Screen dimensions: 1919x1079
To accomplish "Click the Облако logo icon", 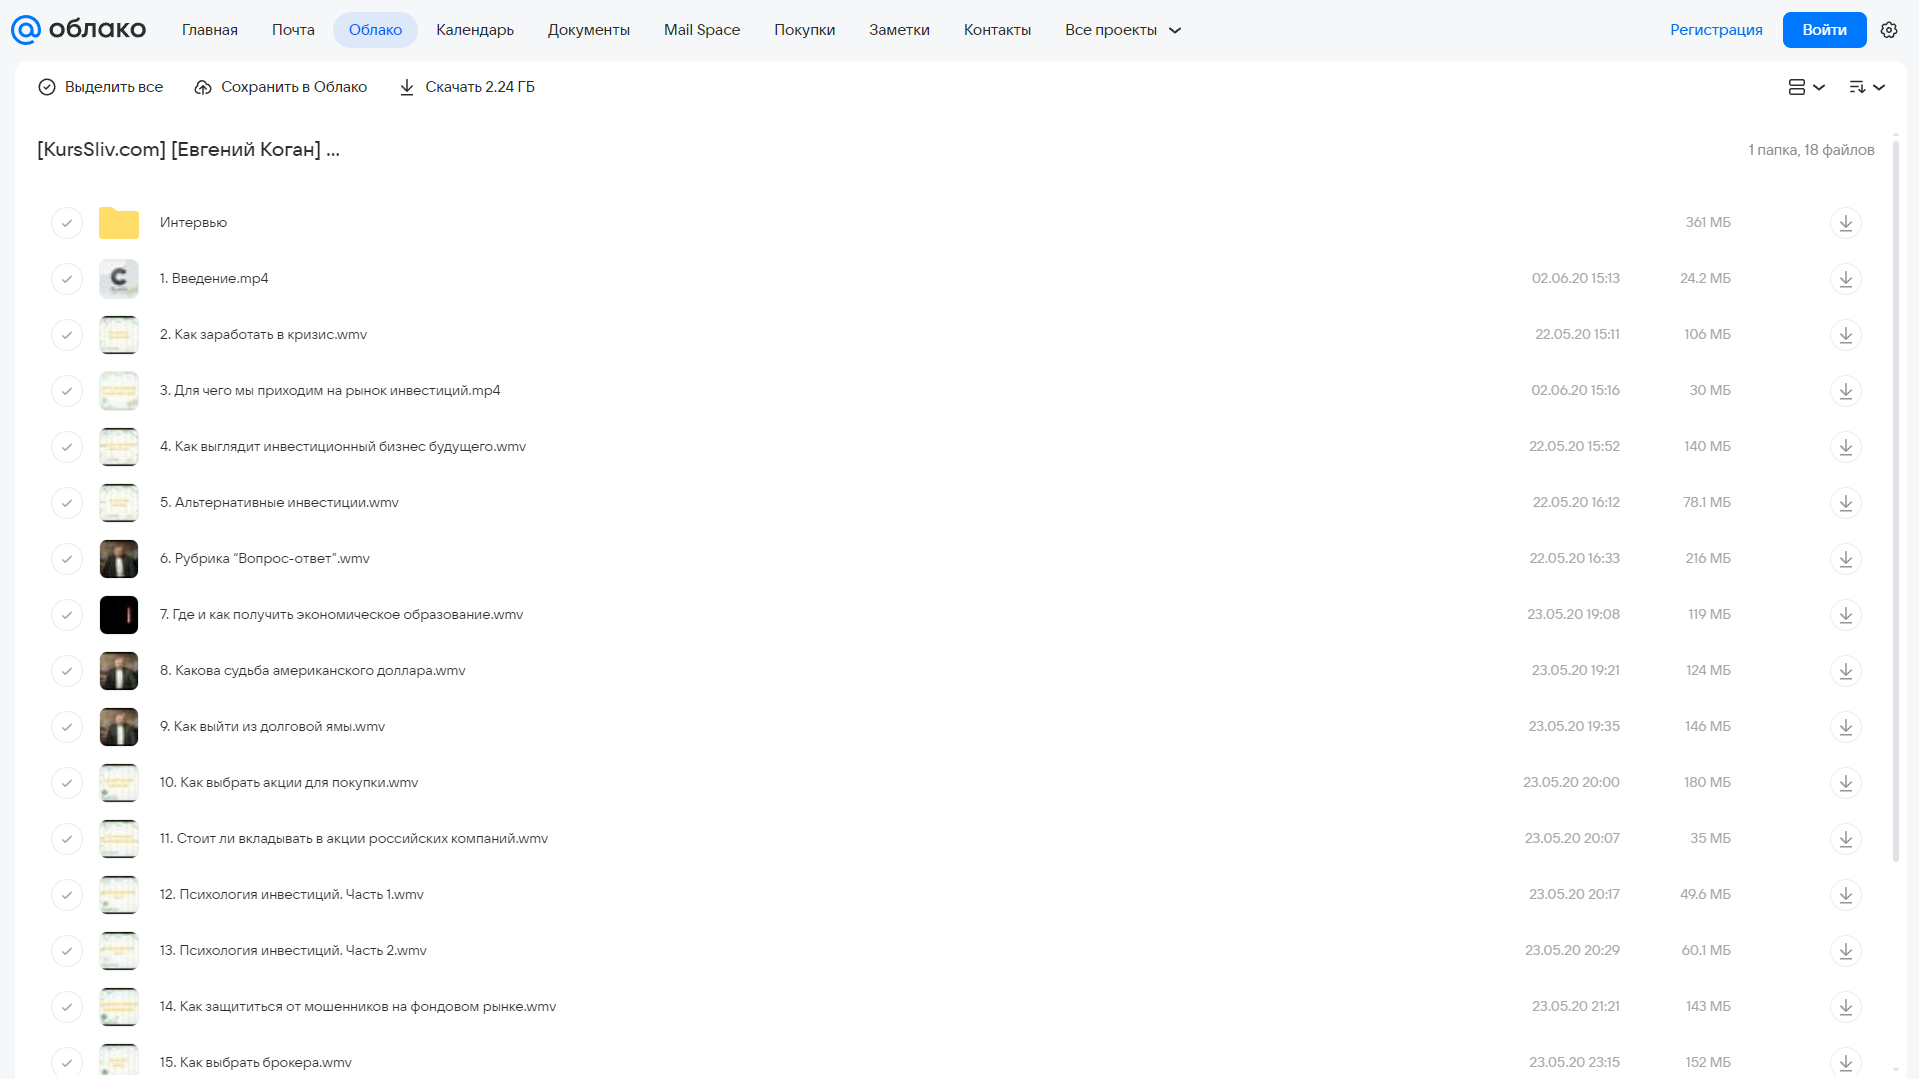I will pos(25,30).
